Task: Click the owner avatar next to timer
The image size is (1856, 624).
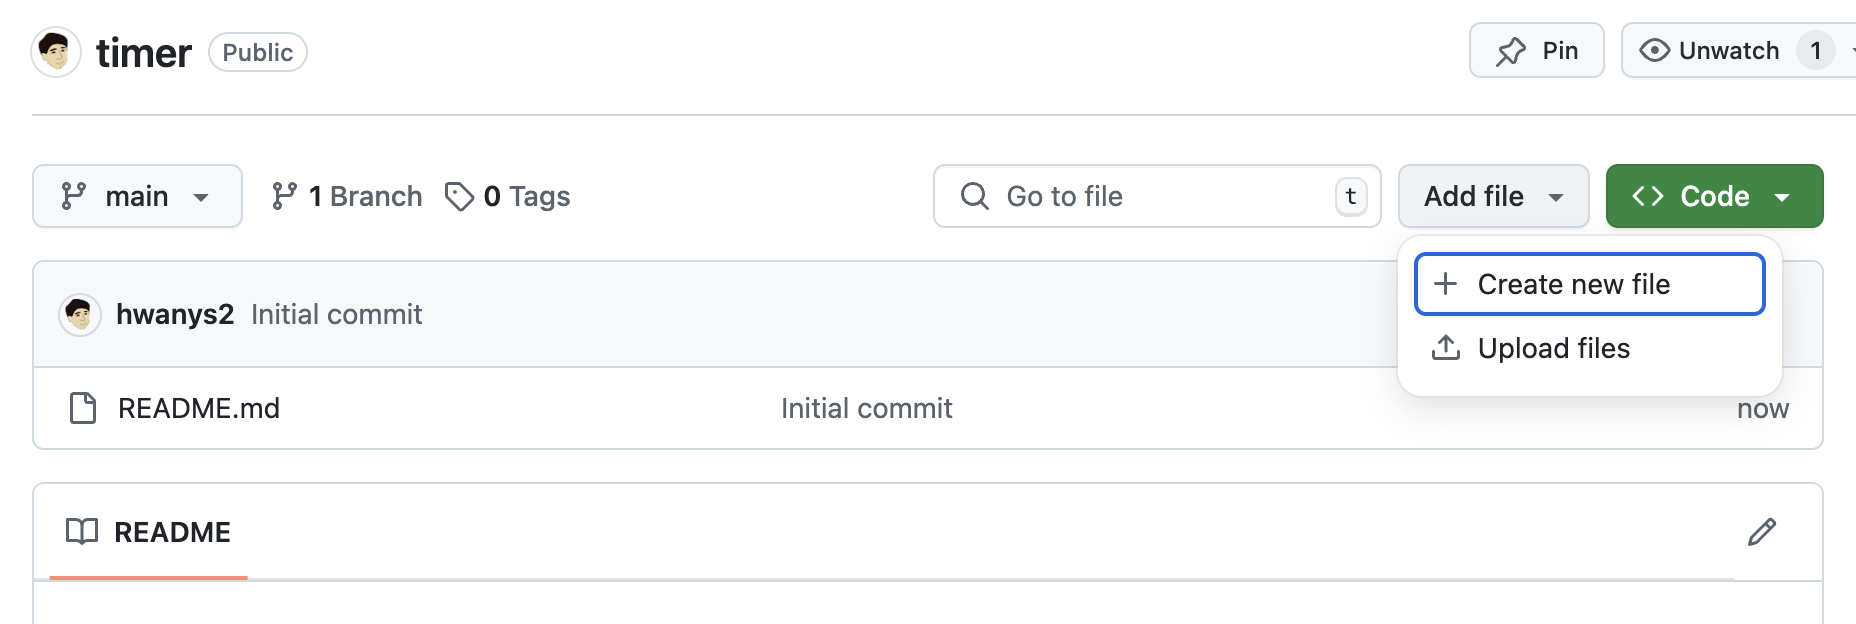Action: 56,52
